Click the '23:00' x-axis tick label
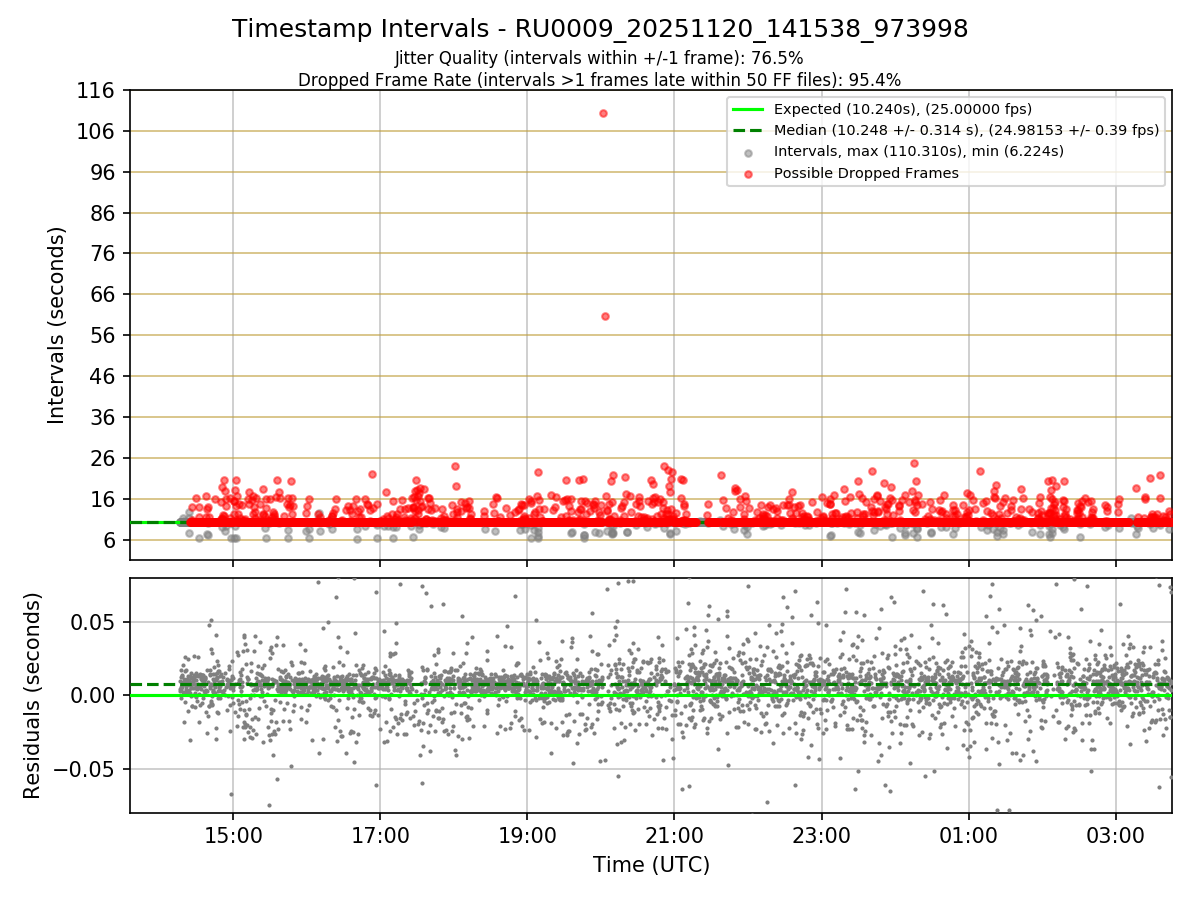The height and width of the screenshot is (900, 1200). click(821, 835)
